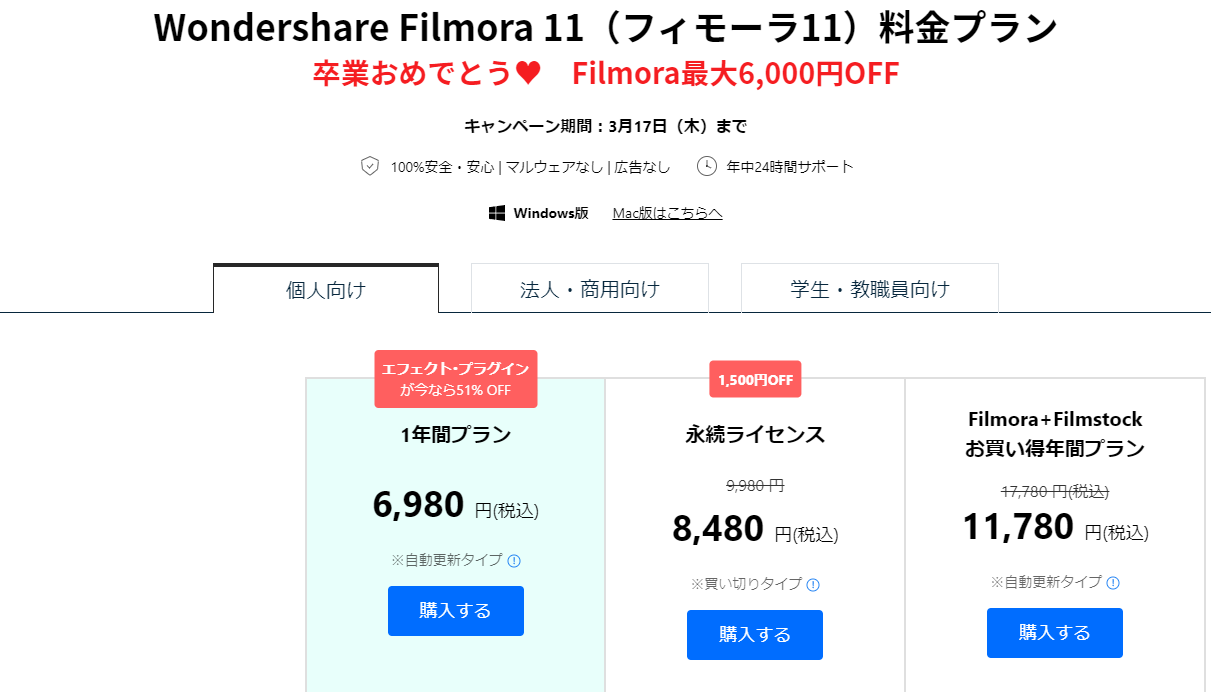
Task: Click the Windows版 label
Action: coord(551,213)
